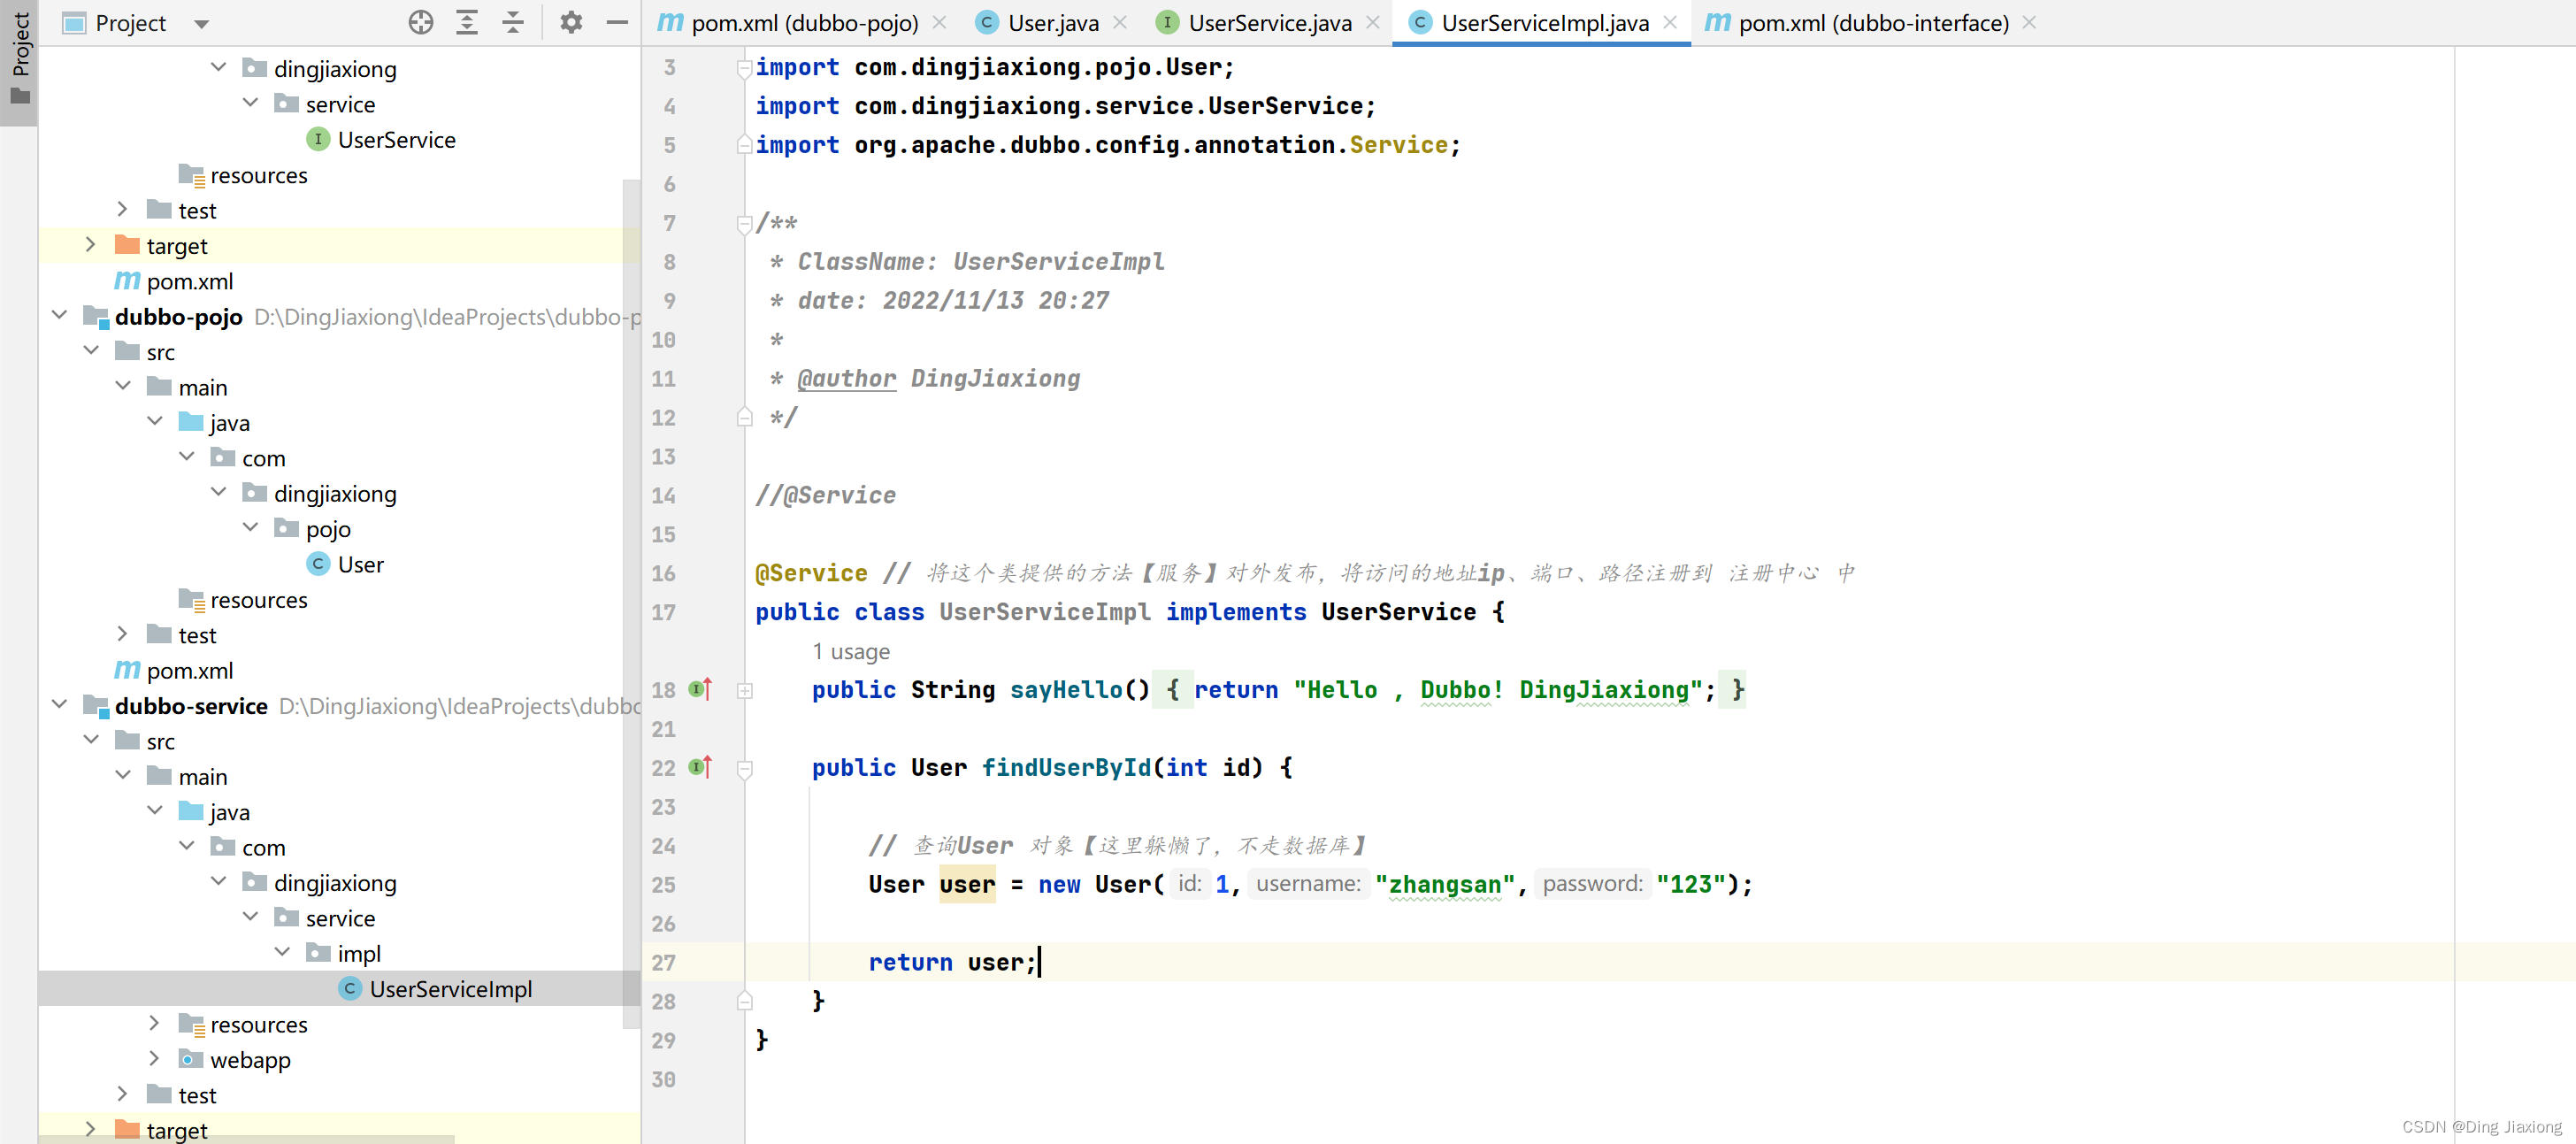Fold the import block at line 3
Image resolution: width=2576 pixels, height=1144 pixels.
745,68
